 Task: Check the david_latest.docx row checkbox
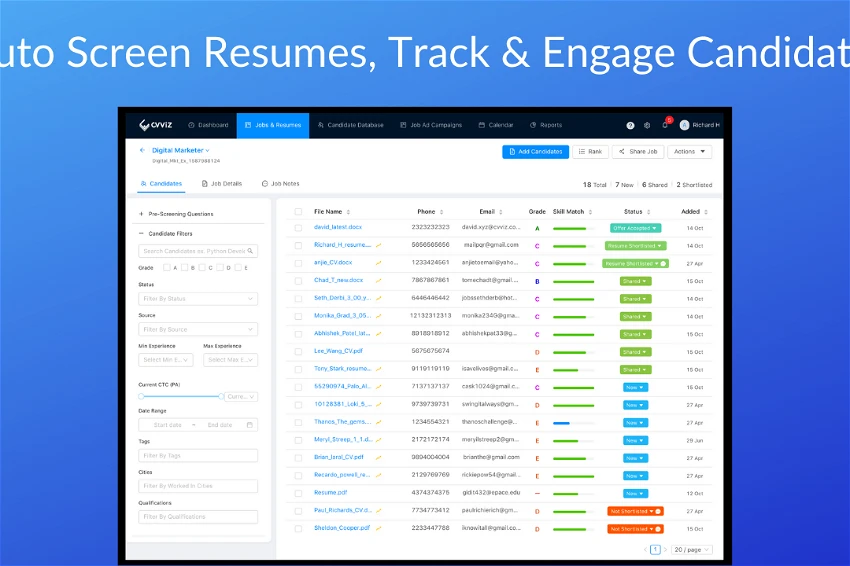click(298, 228)
